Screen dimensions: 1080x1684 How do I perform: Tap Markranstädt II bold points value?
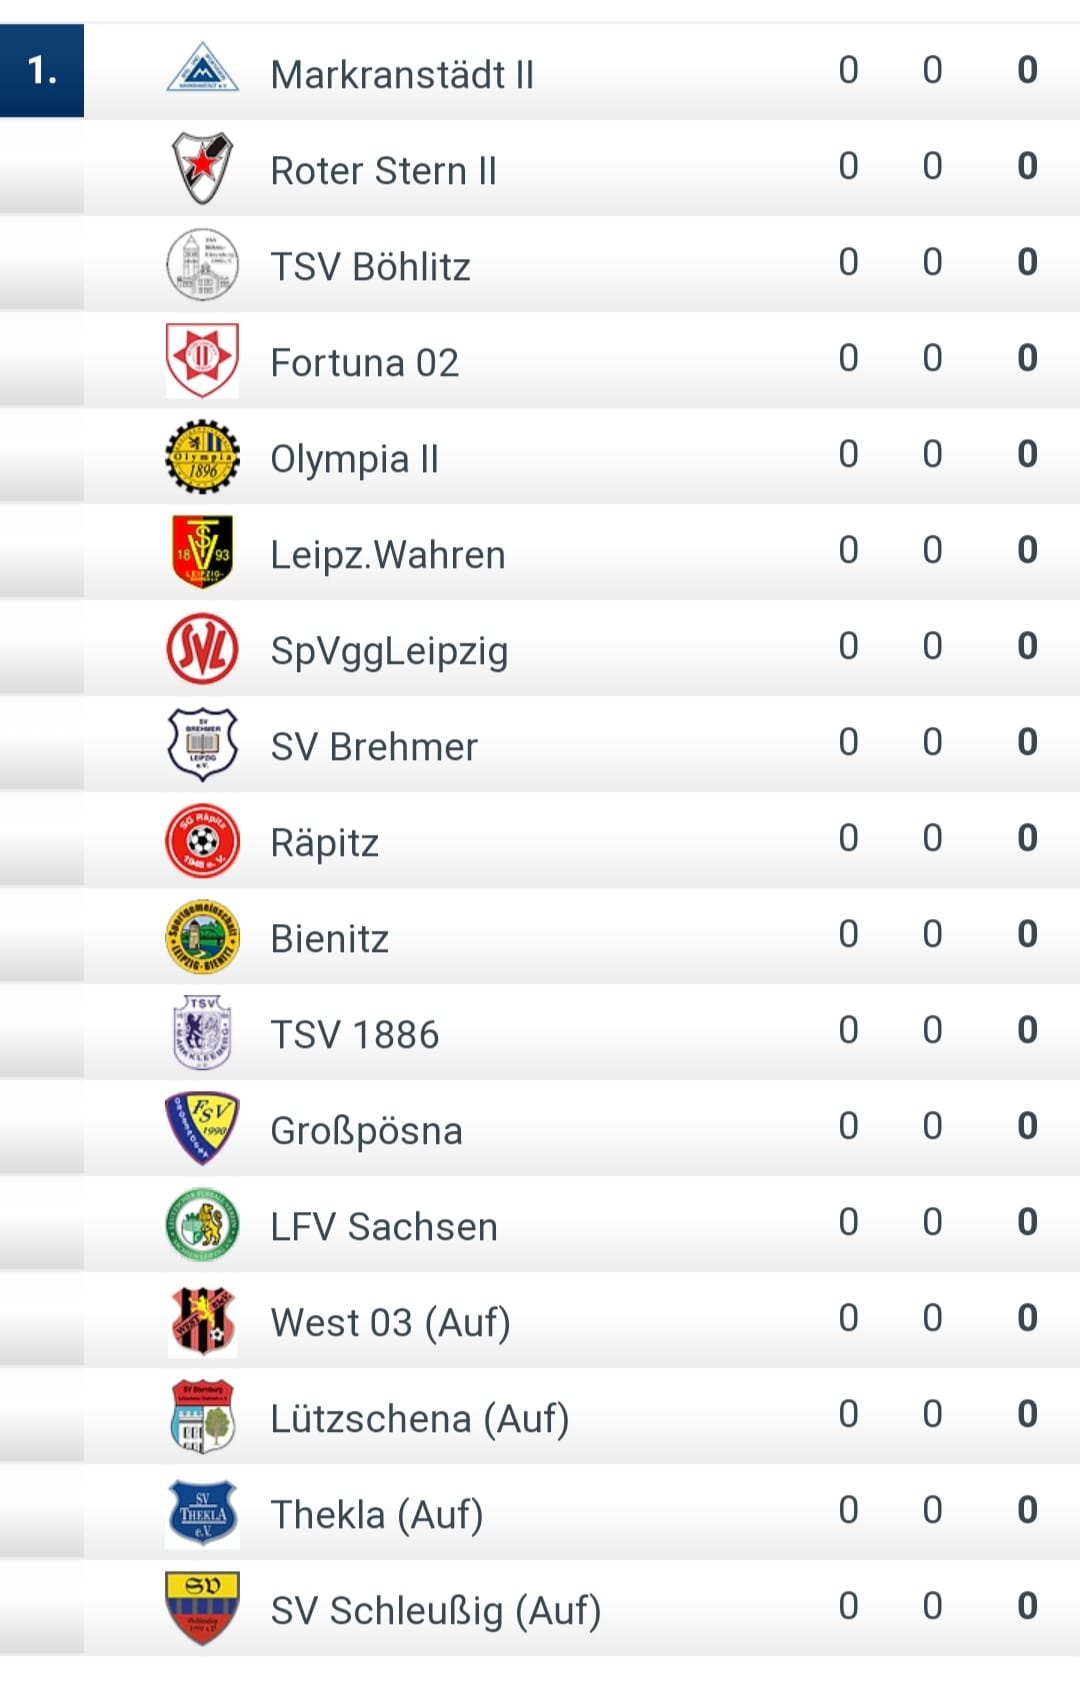pos(1027,70)
